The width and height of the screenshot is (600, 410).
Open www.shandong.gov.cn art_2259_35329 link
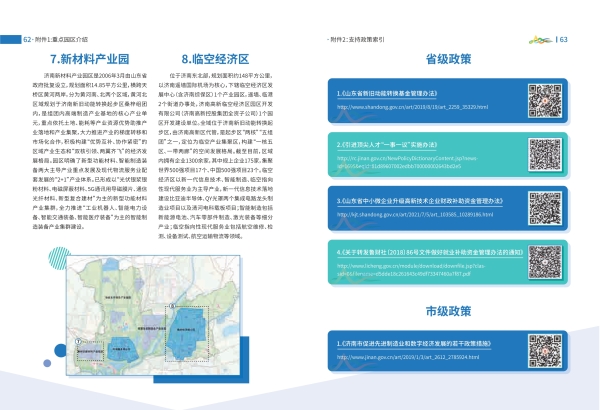(x=413, y=105)
